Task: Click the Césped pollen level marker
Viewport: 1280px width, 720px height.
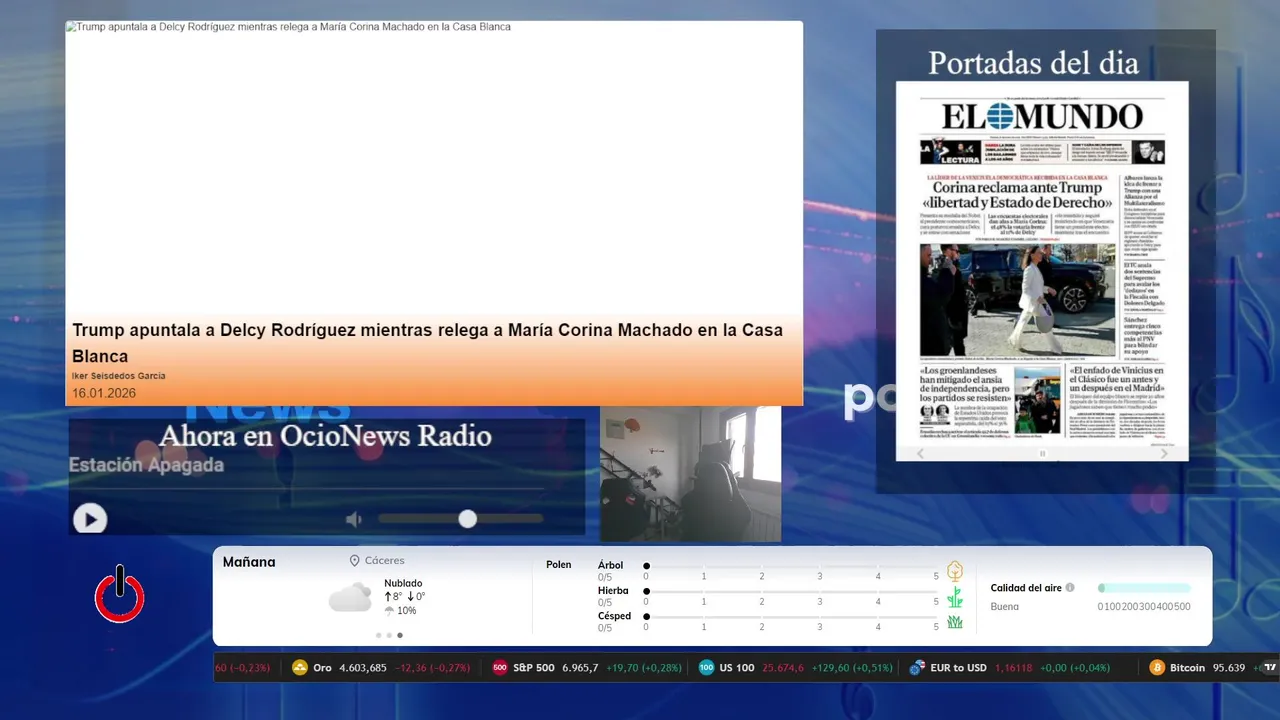Action: 646,617
